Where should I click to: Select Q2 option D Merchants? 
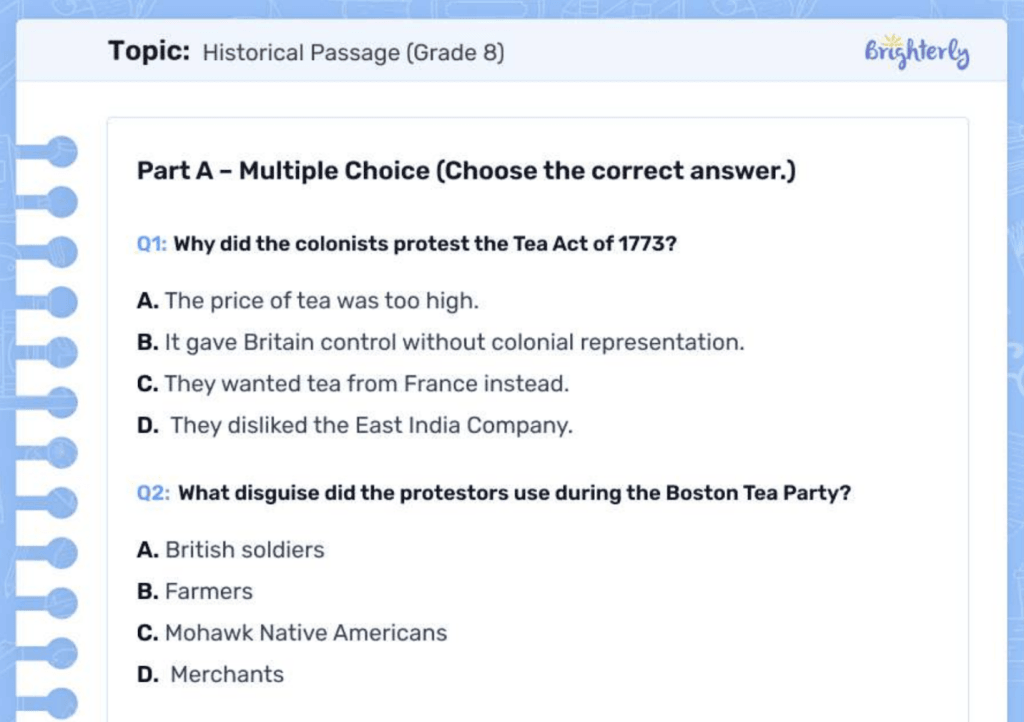(x=211, y=675)
